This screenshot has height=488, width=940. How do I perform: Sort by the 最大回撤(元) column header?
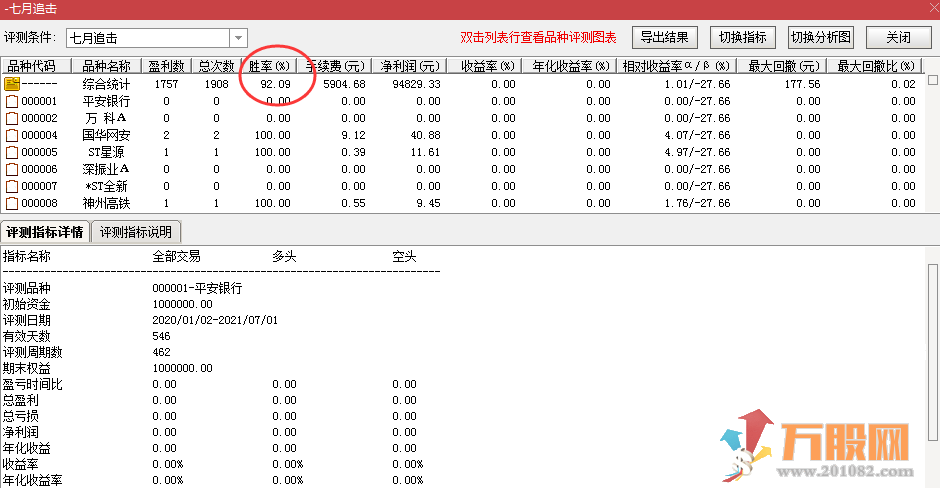coord(782,65)
